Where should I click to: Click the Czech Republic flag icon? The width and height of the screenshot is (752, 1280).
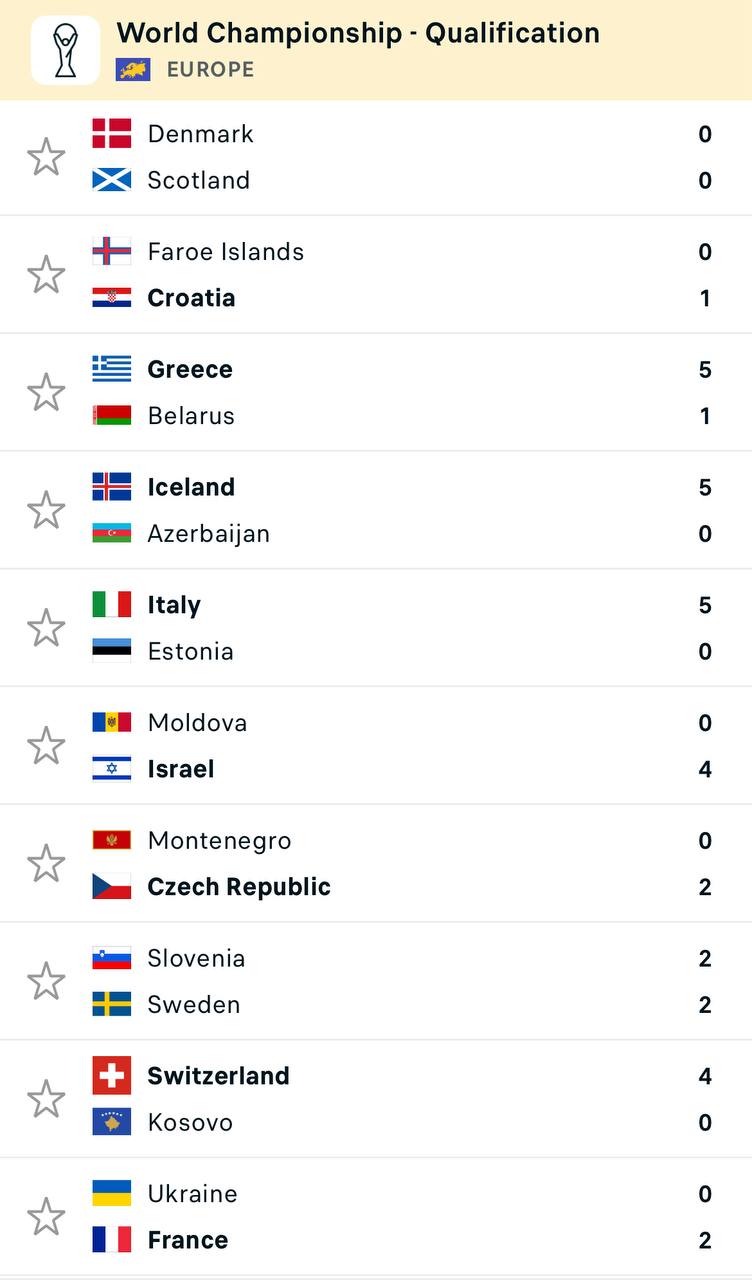click(112, 887)
